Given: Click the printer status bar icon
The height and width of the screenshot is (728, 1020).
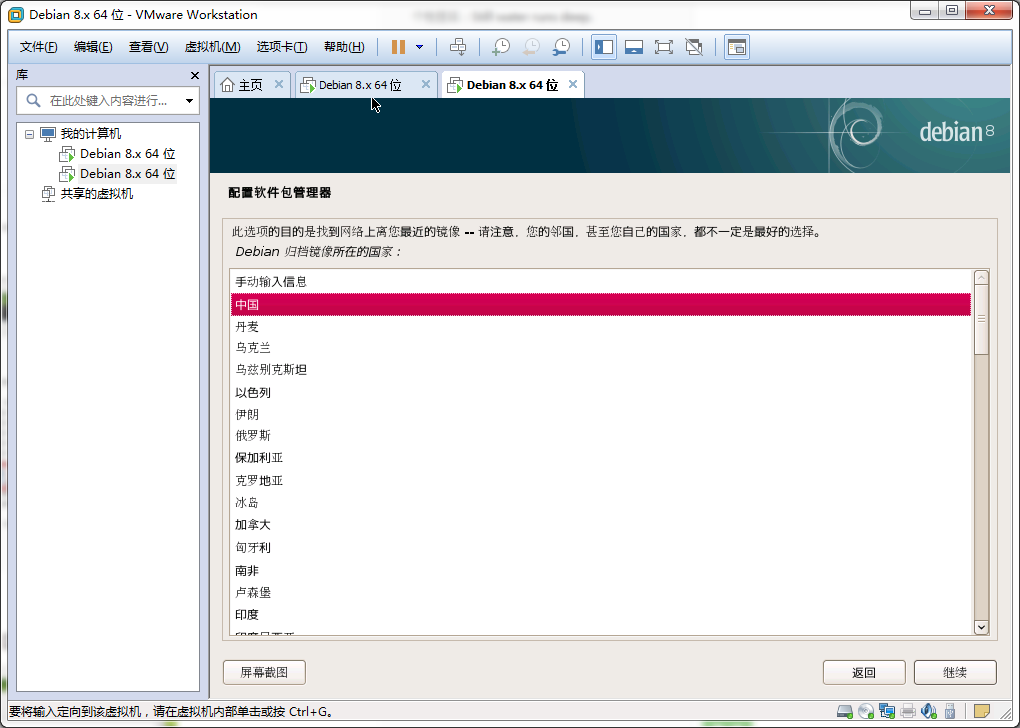Looking at the screenshot, I should click(908, 711).
